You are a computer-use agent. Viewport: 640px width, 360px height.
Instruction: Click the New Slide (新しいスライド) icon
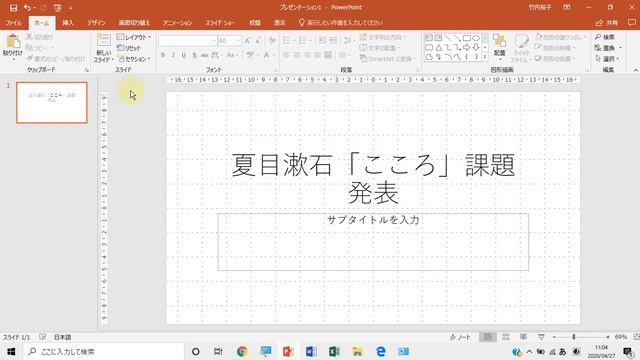tap(104, 40)
